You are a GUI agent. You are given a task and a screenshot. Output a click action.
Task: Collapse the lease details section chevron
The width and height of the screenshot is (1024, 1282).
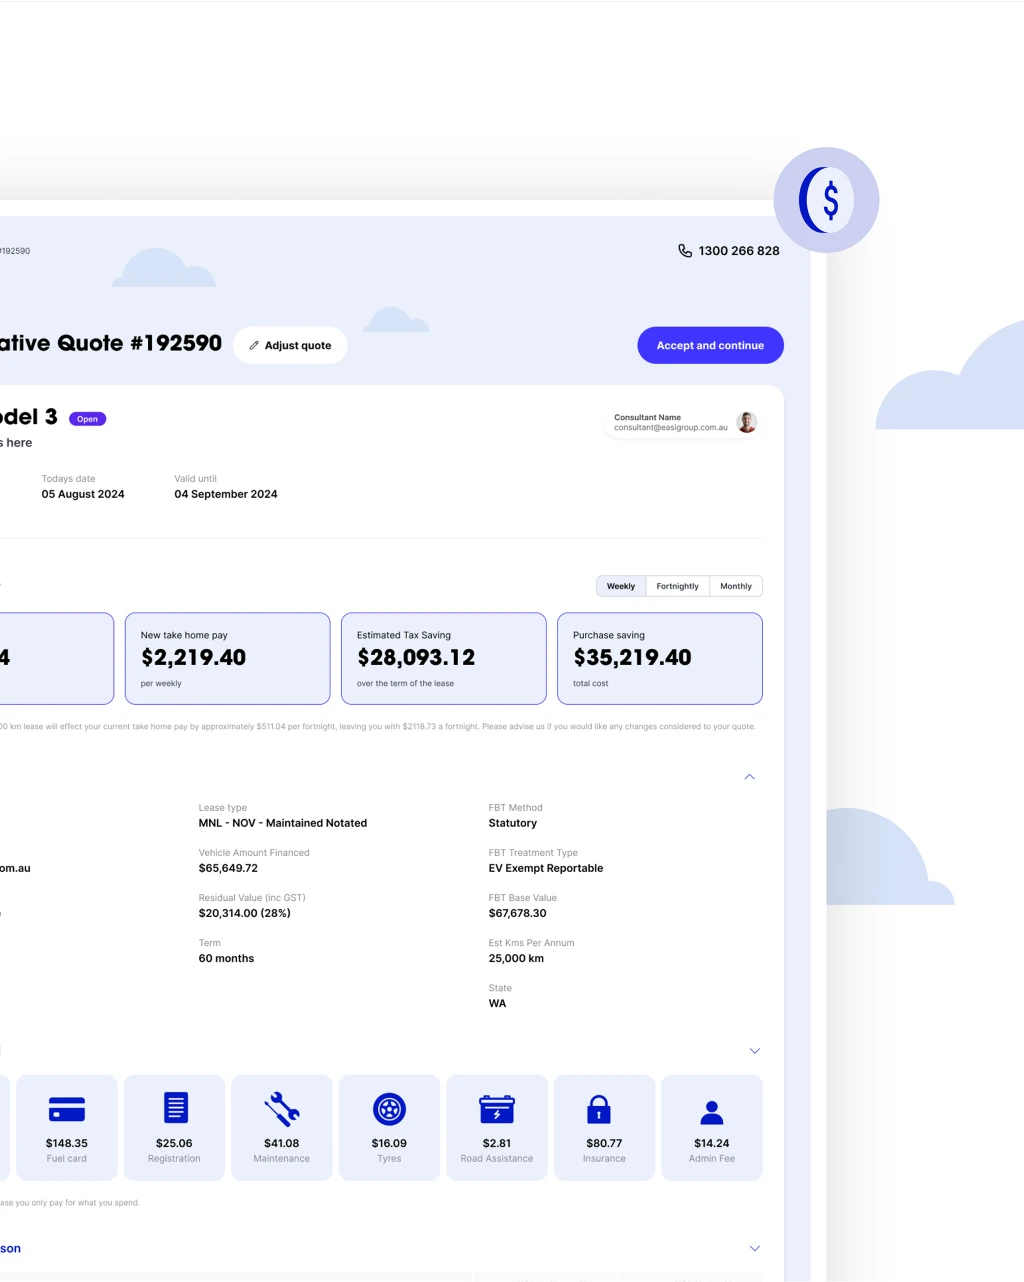(x=750, y=777)
